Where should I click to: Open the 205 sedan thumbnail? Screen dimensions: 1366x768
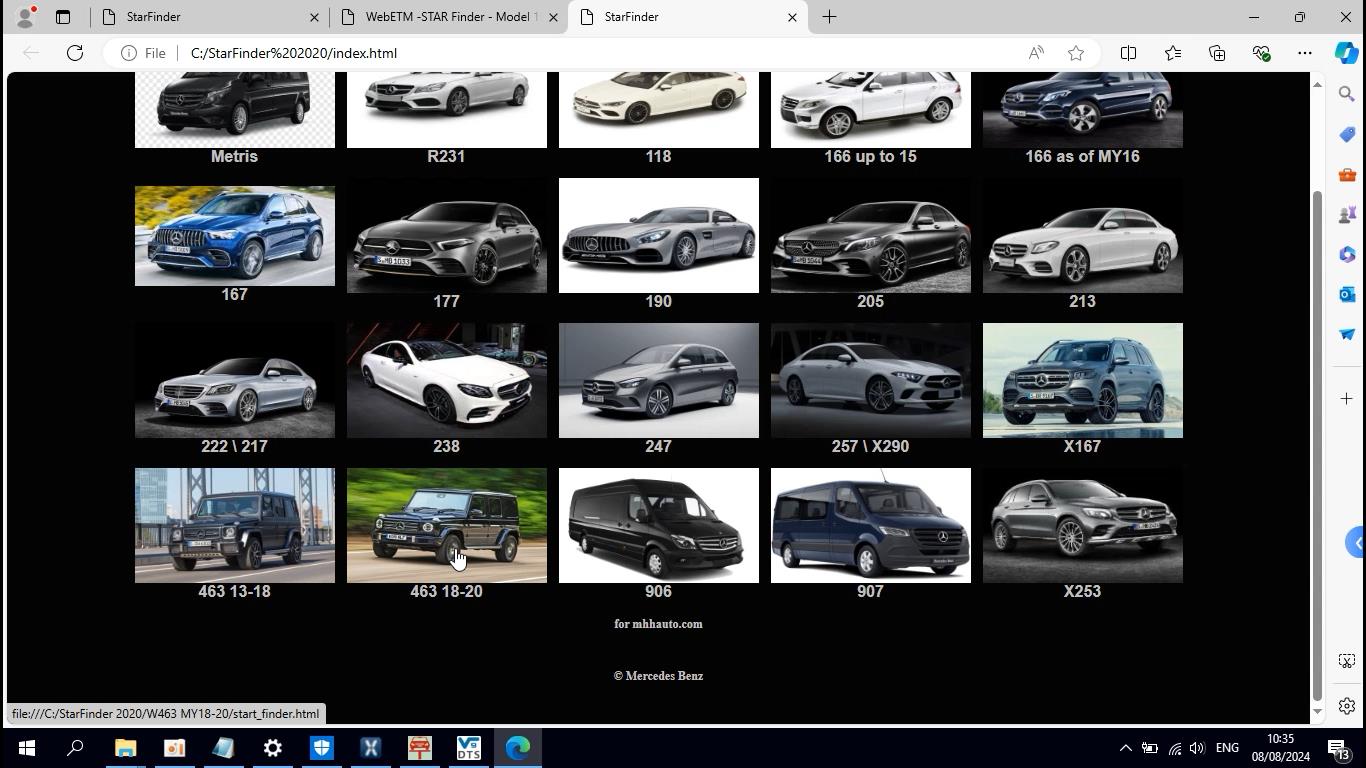coord(870,236)
